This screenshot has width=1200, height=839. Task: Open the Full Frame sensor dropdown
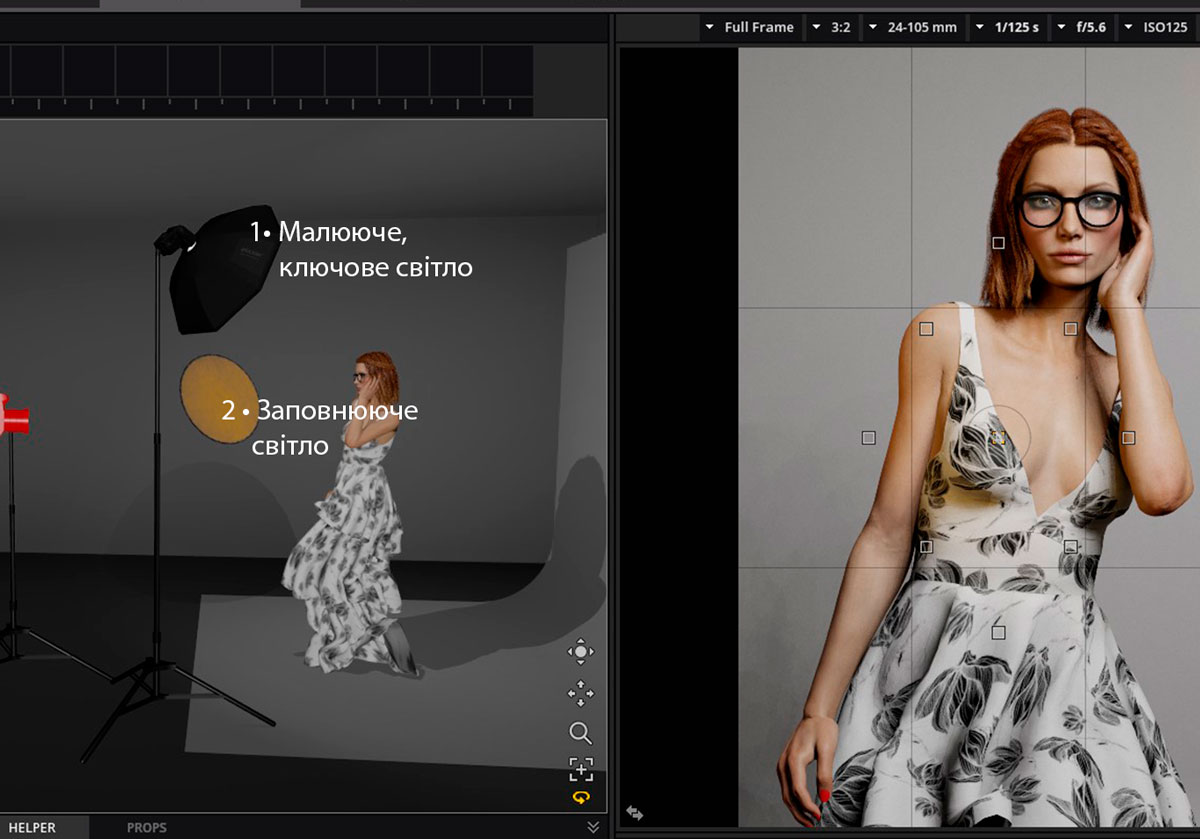pos(749,27)
